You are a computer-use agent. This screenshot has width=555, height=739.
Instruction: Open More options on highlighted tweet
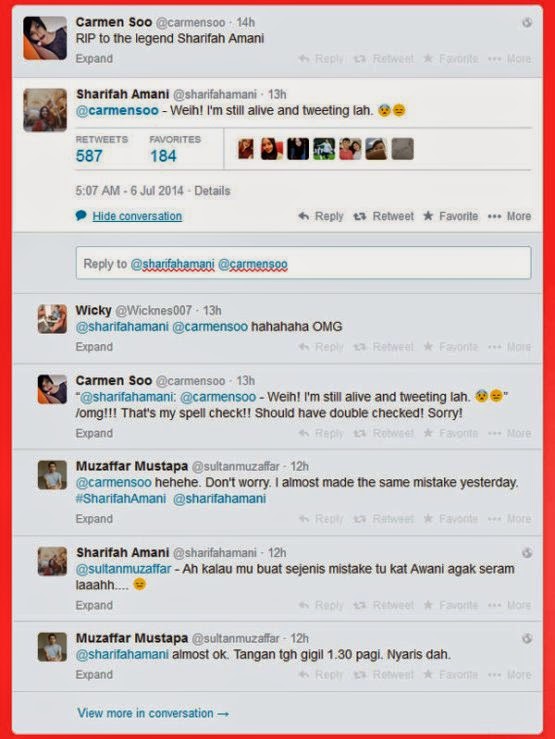point(510,216)
